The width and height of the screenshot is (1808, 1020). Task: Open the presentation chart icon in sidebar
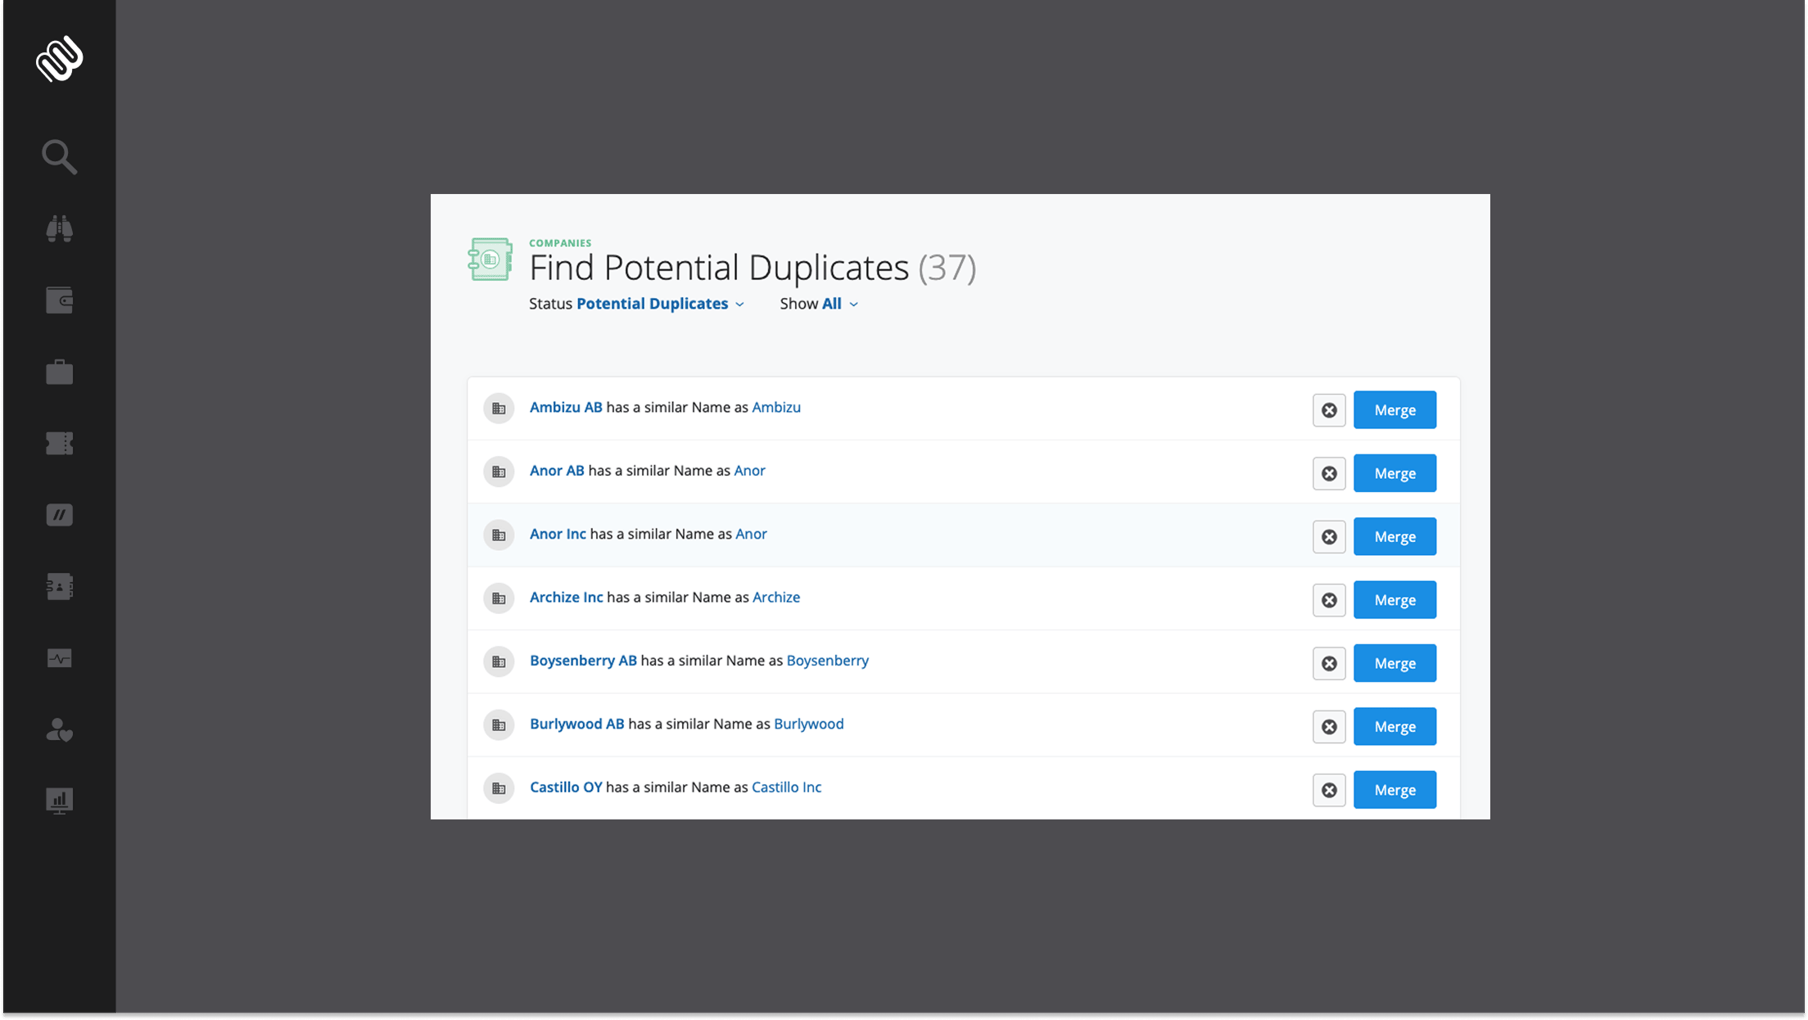tap(59, 801)
